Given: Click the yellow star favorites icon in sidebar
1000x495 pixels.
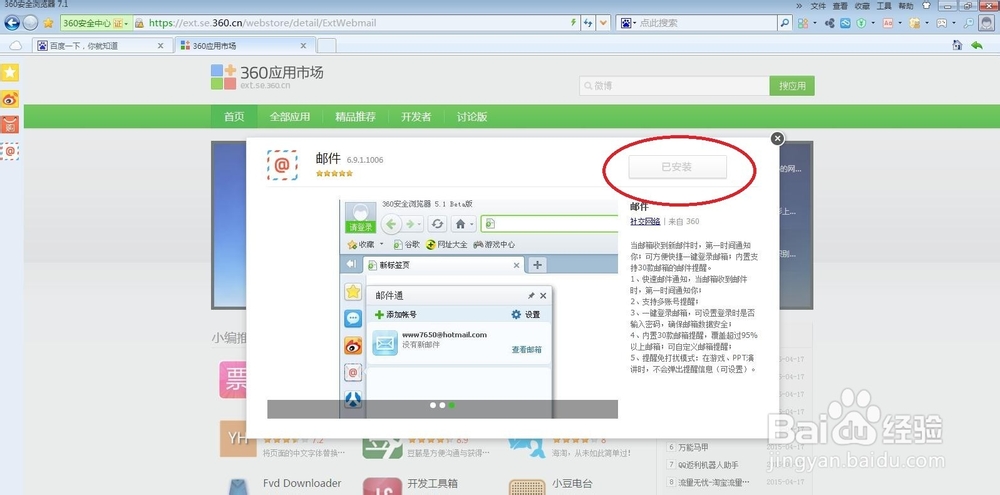Looking at the screenshot, I should pos(10,72).
